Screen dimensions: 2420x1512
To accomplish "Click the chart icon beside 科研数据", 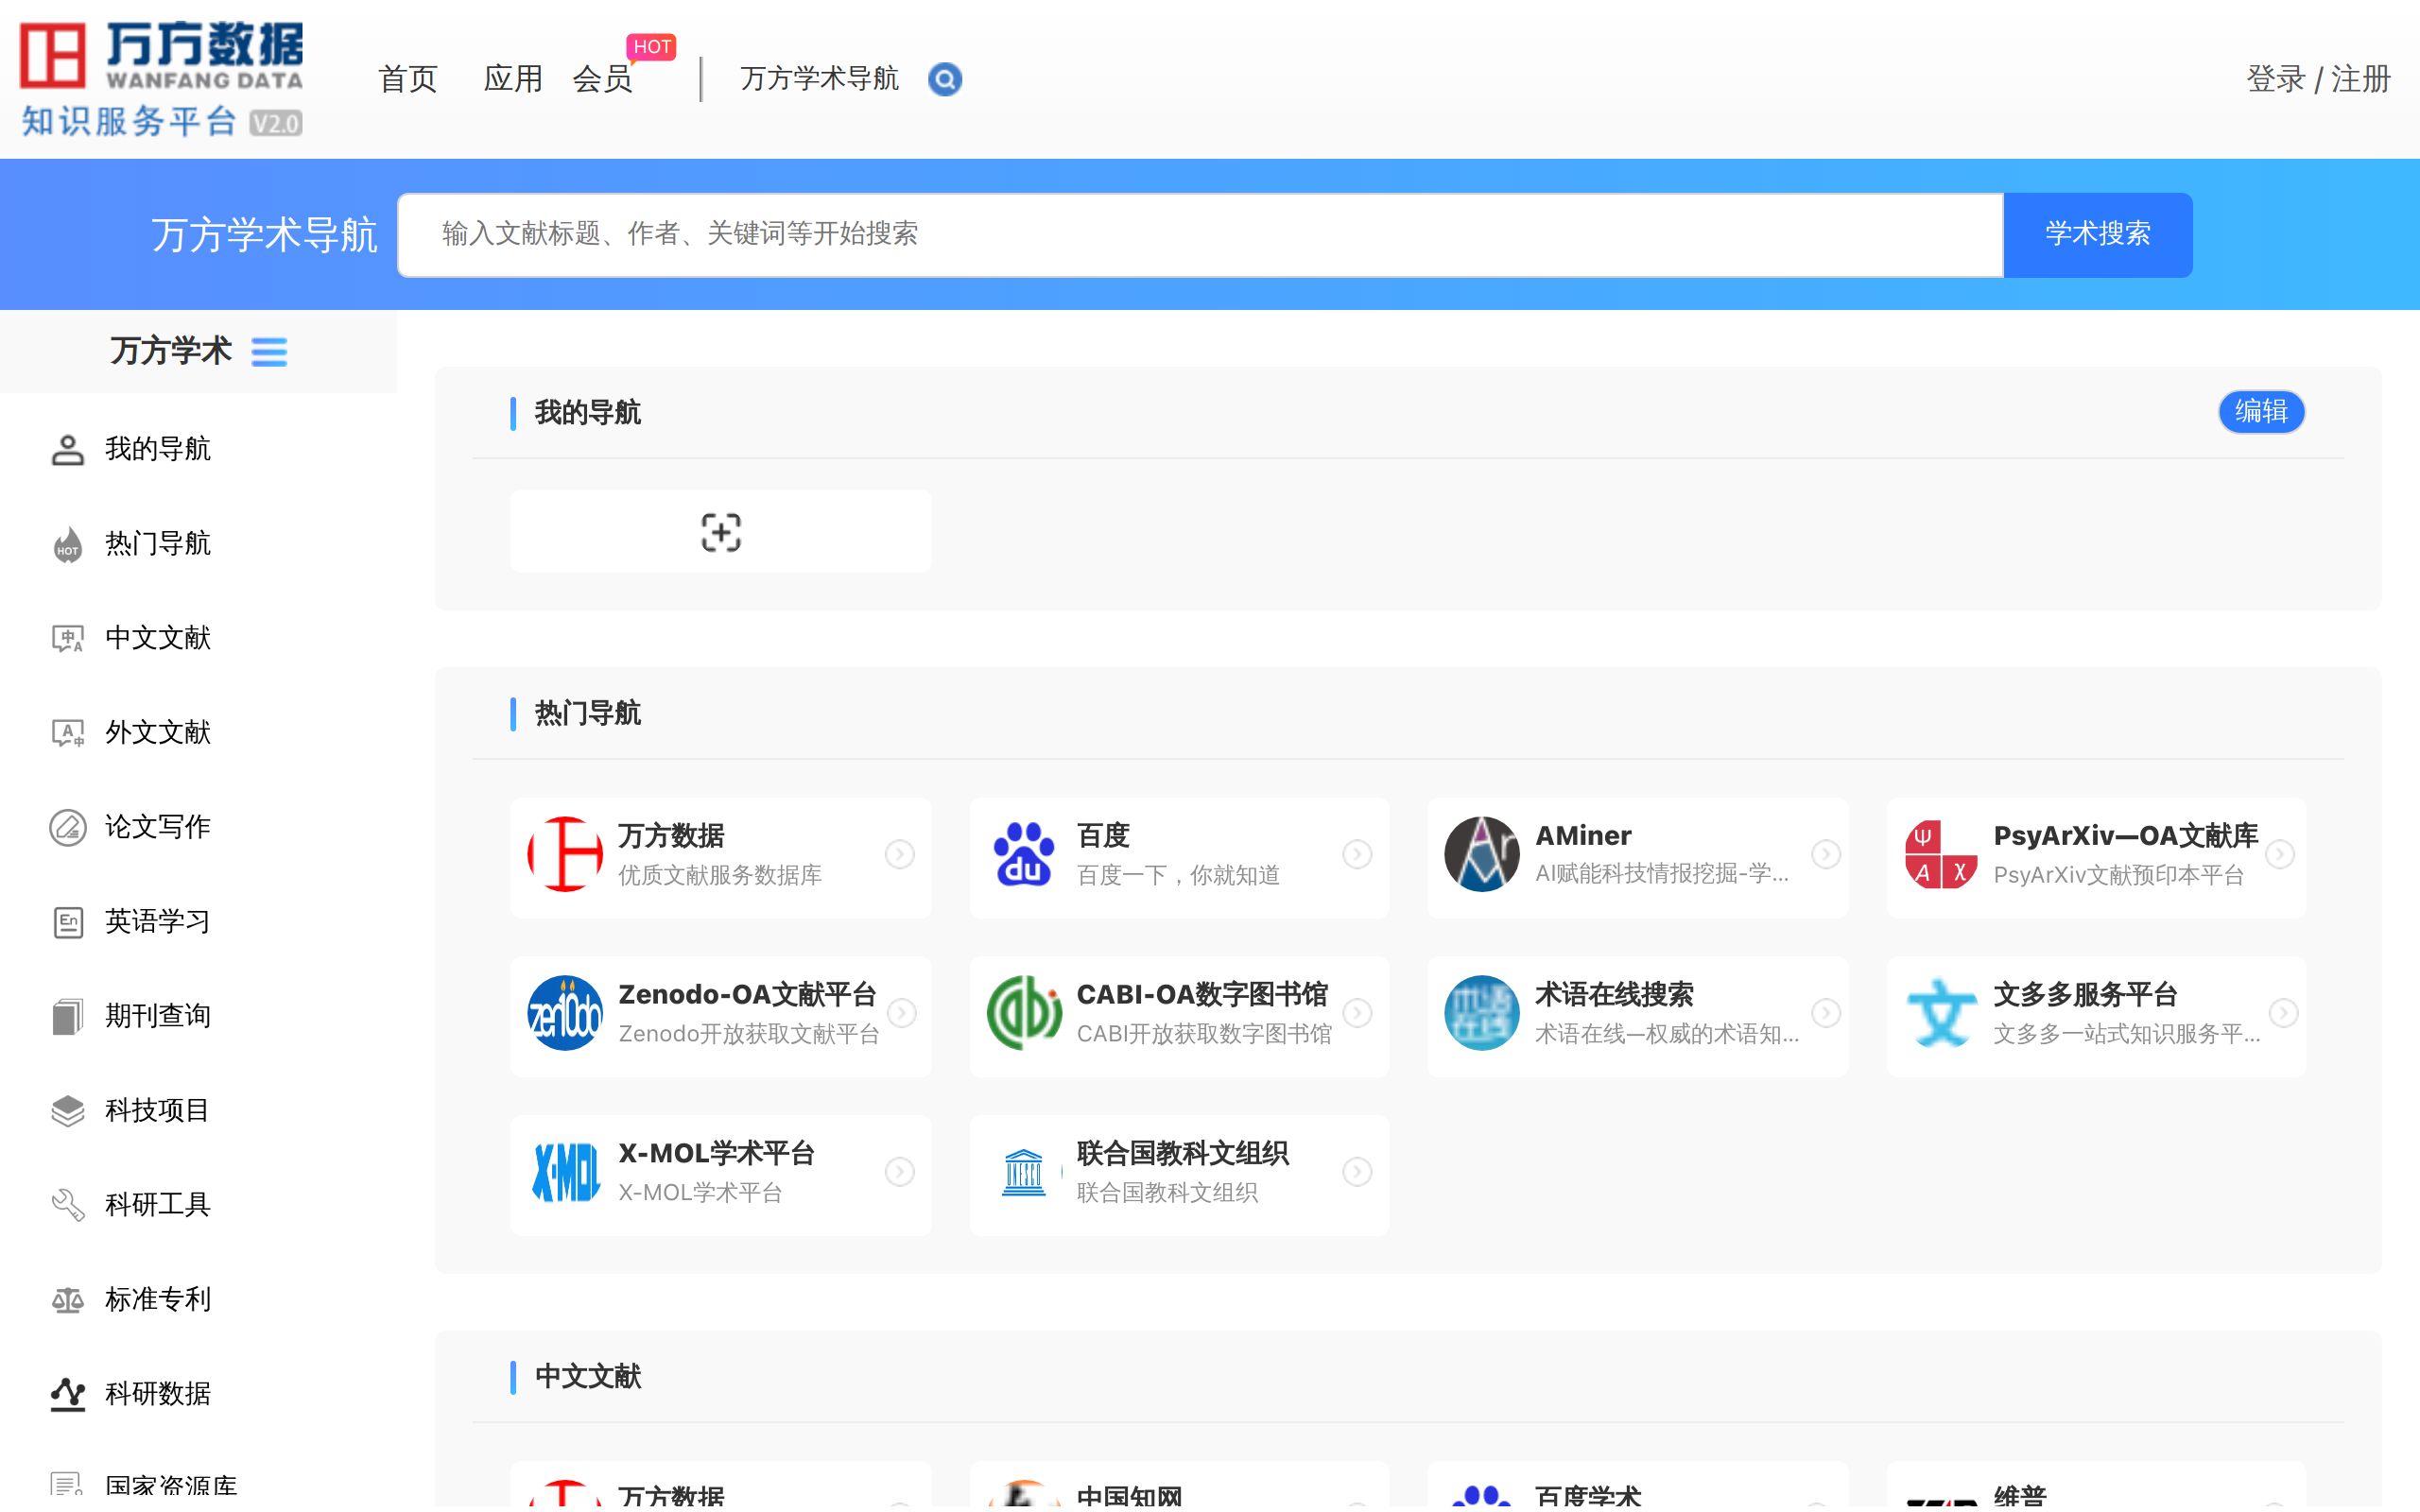I will point(68,1394).
